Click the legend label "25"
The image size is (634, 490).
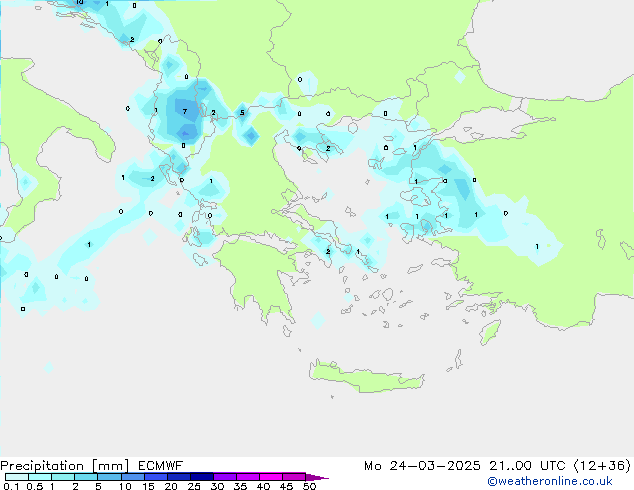click(194, 486)
